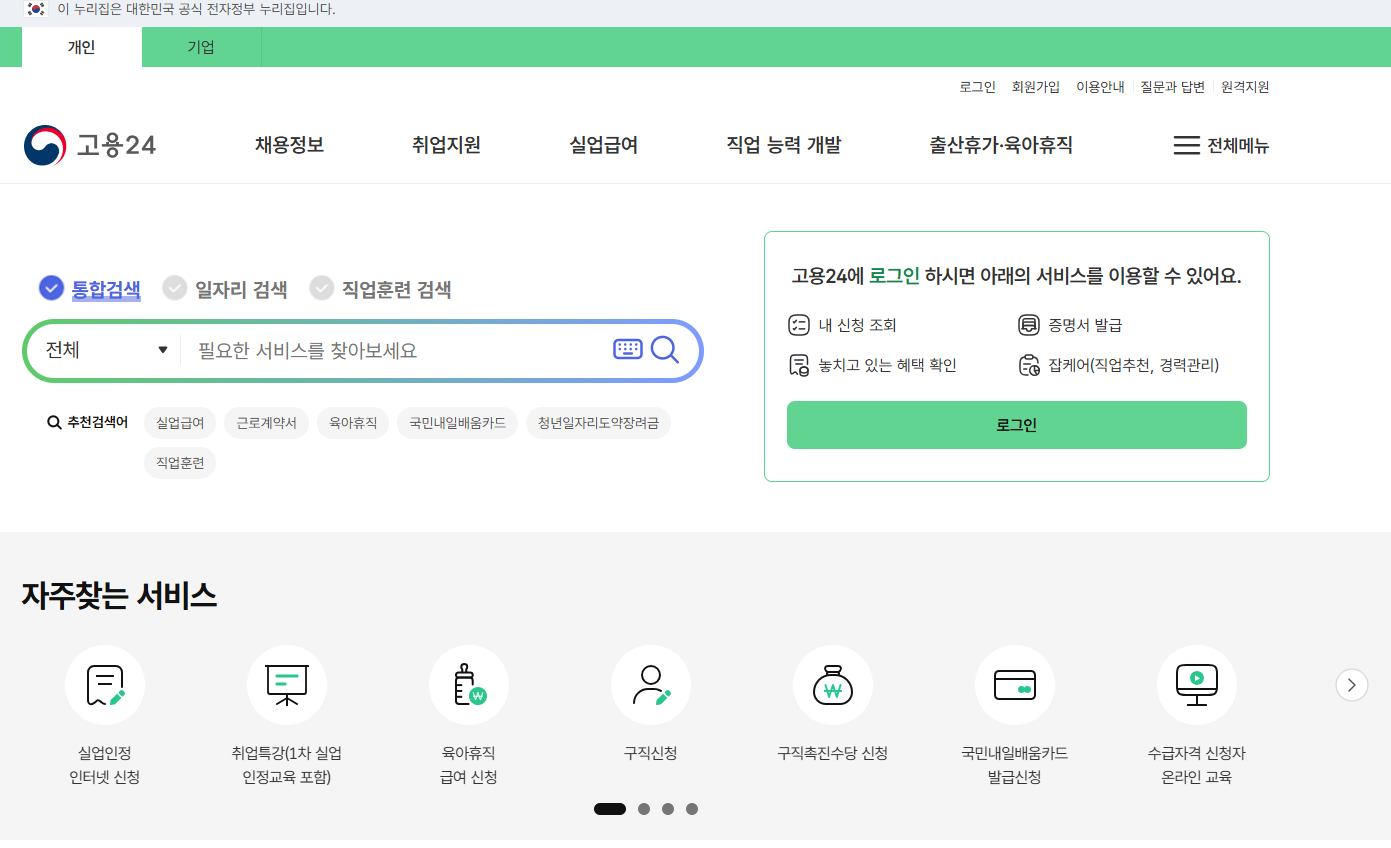Select the 취업특강 presentation board icon

pyautogui.click(x=287, y=685)
